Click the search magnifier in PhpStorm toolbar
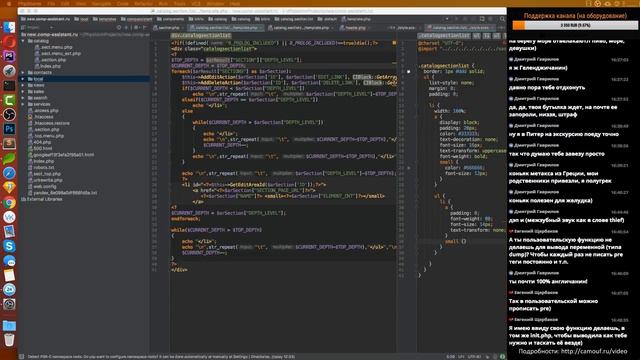Screen dimensions: 640x360 pyautogui.click(x=502, y=19)
